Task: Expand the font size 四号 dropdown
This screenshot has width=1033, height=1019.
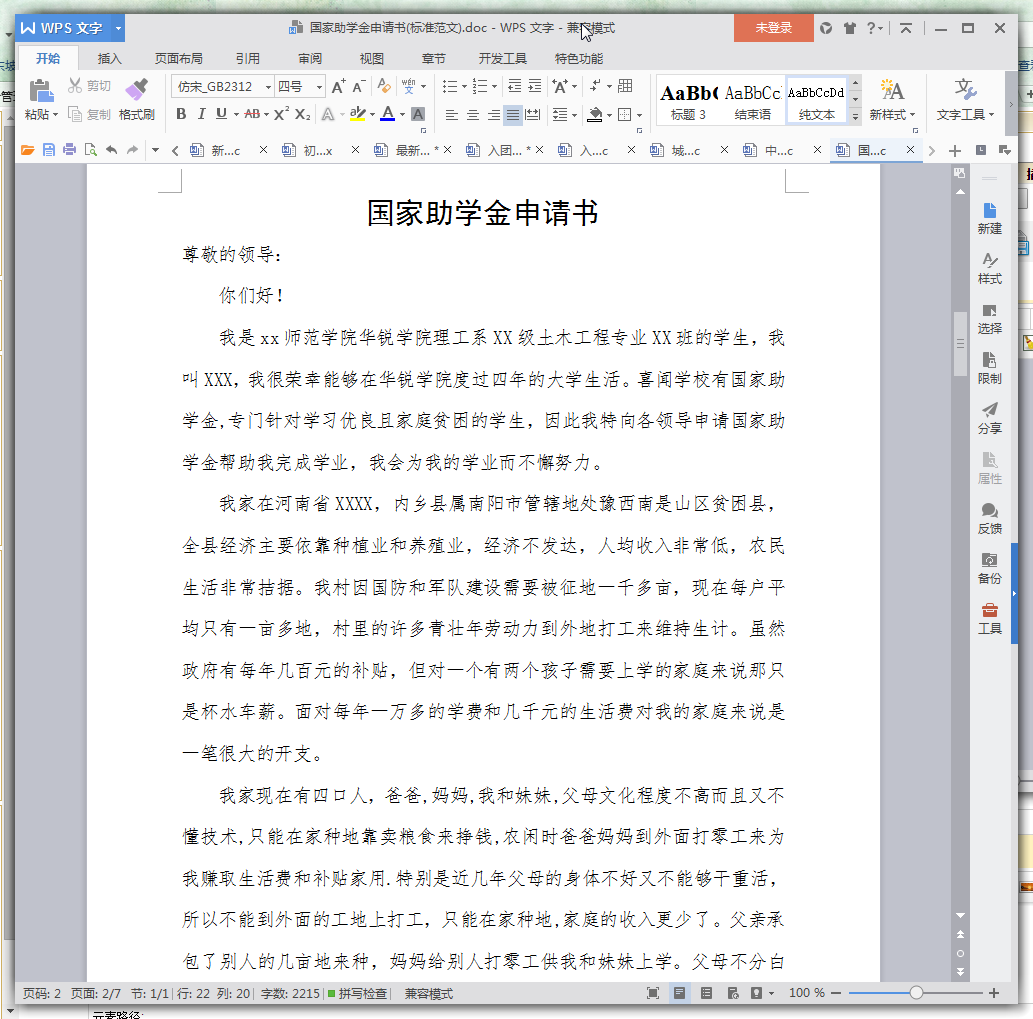Action: click(x=320, y=87)
